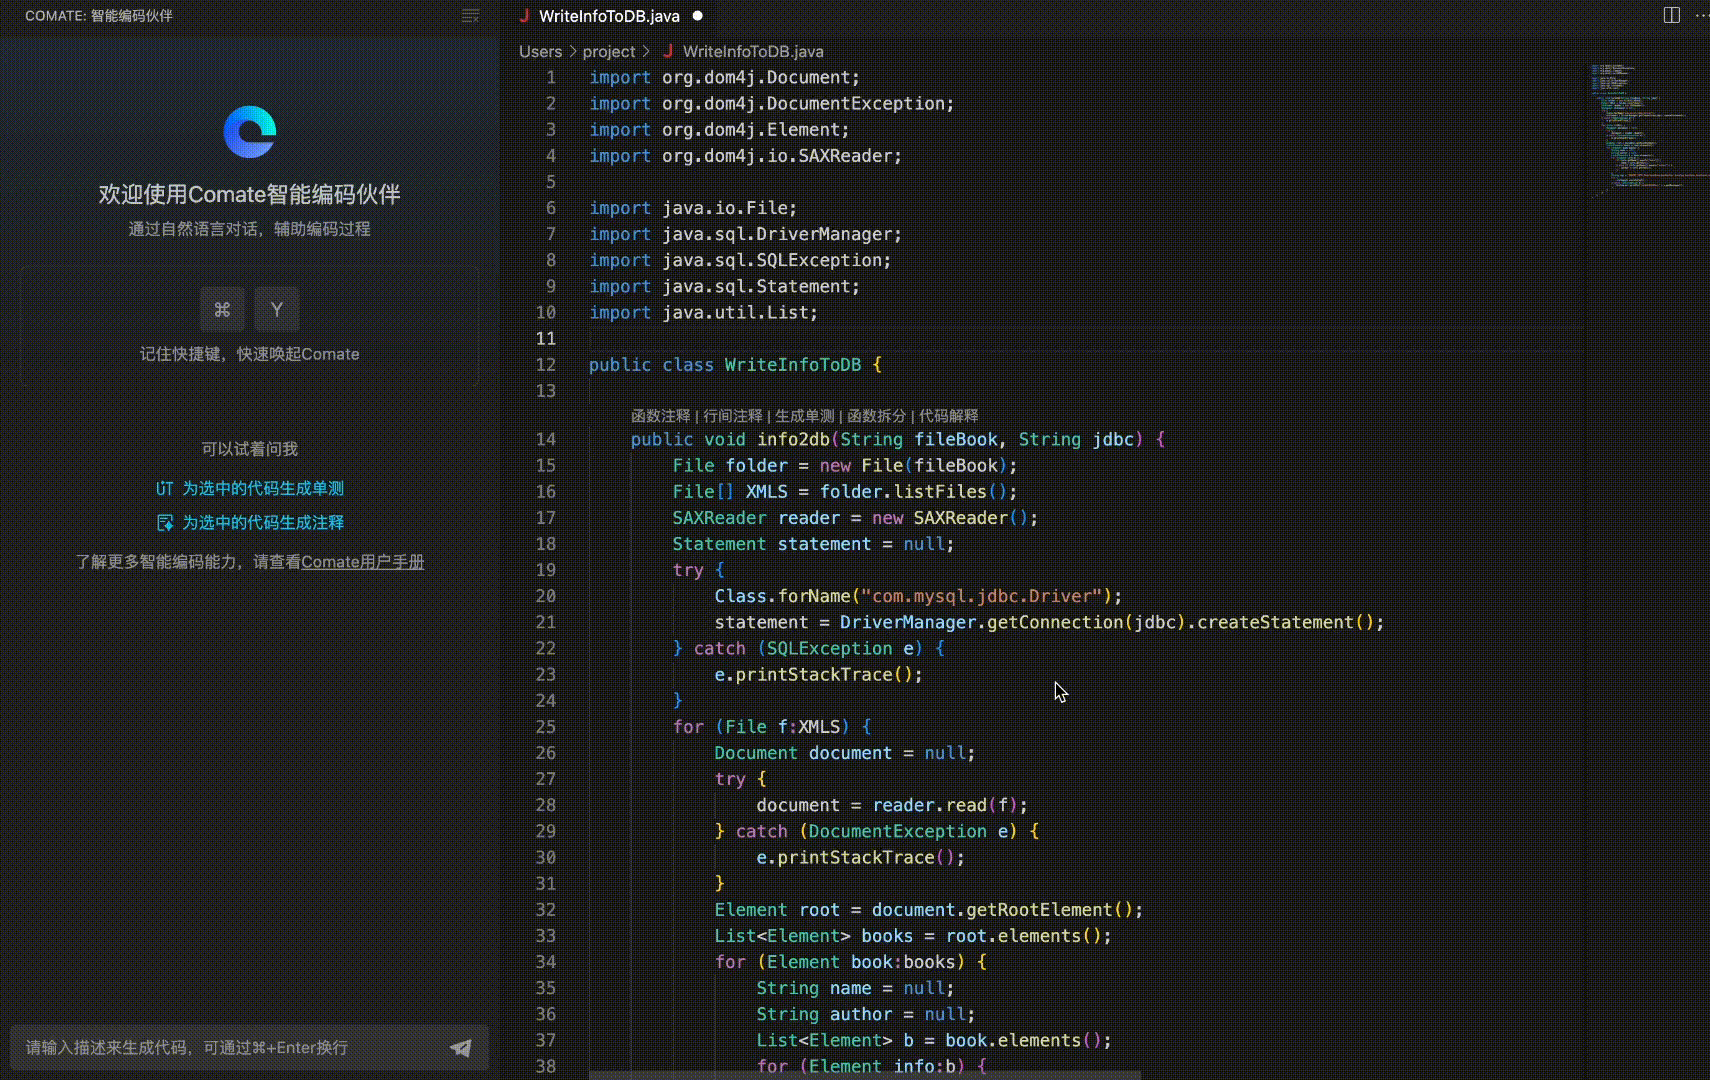Click the ⌘ shortcut key icon
This screenshot has height=1080, width=1710.
click(x=222, y=309)
